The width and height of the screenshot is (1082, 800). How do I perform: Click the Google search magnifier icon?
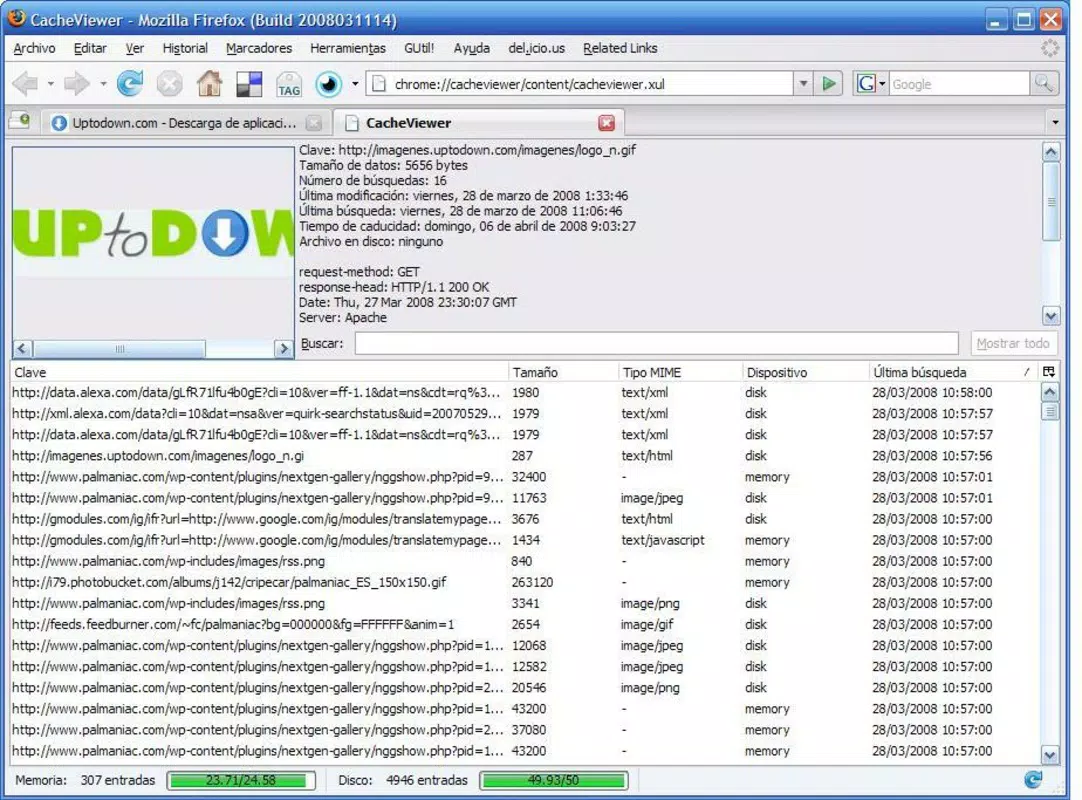[1044, 84]
